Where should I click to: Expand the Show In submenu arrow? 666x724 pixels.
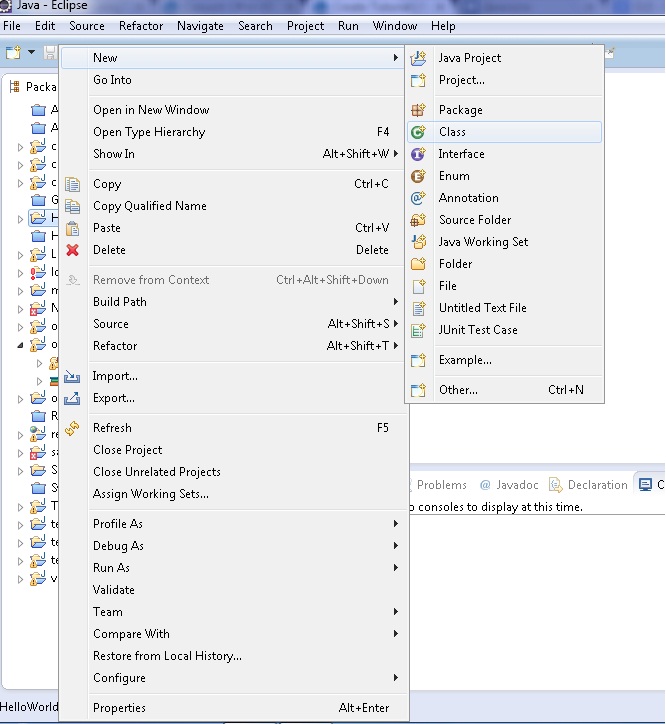(396, 154)
